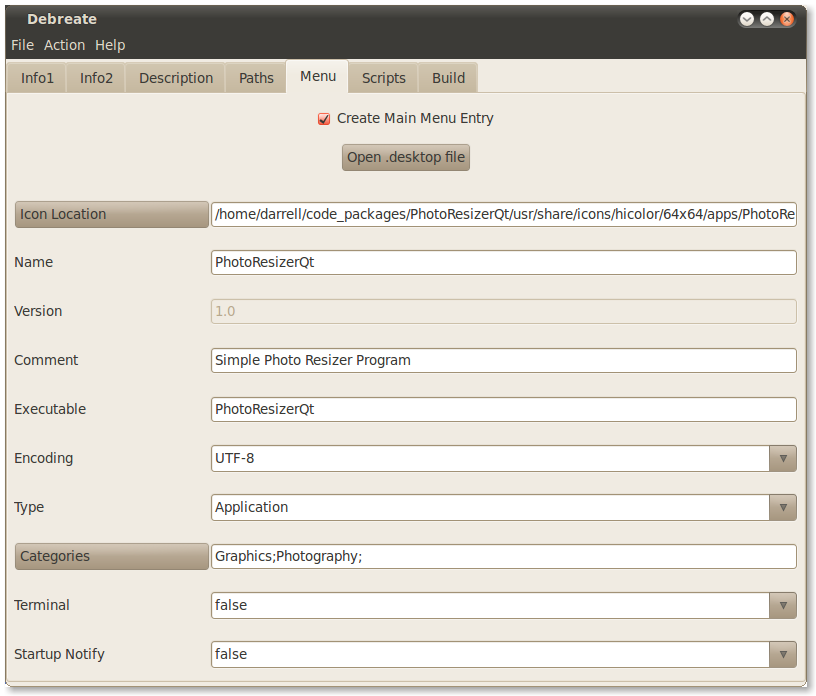Click the Open .desktop file button
Viewport: 816px width, 696px height.
(405, 158)
